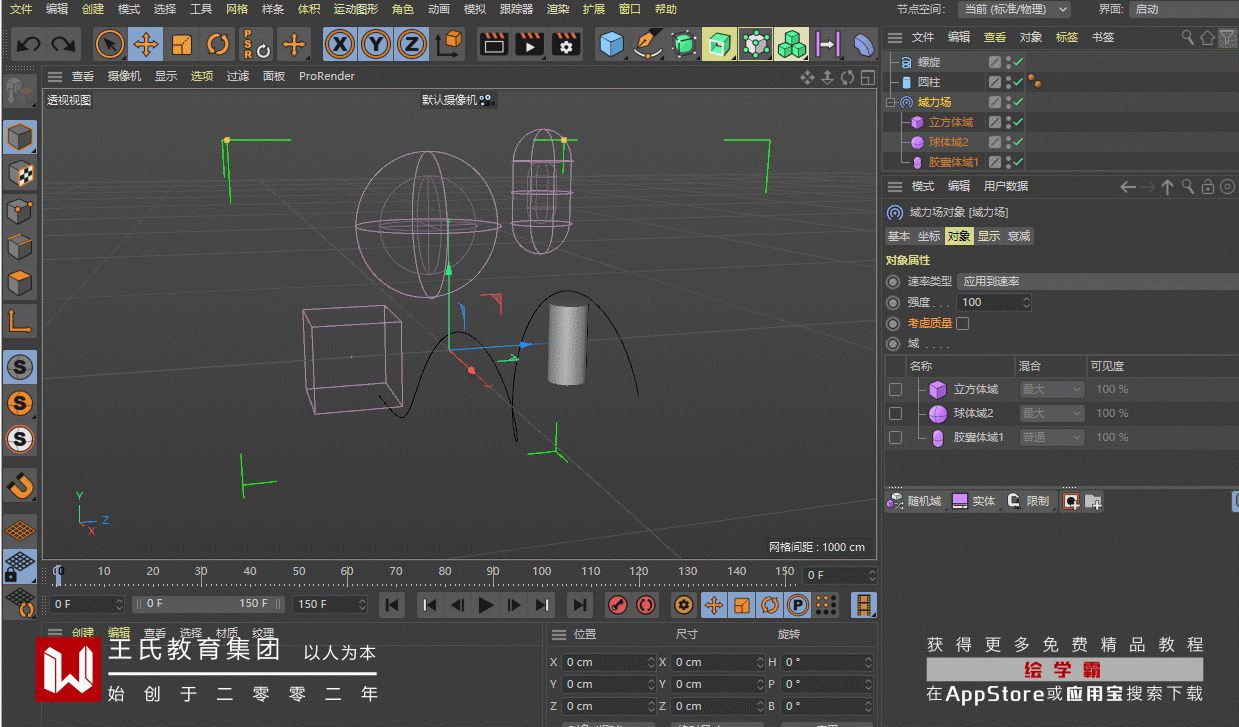Click the Make Editable icon
The height and width of the screenshot is (727, 1239).
[x=20, y=93]
